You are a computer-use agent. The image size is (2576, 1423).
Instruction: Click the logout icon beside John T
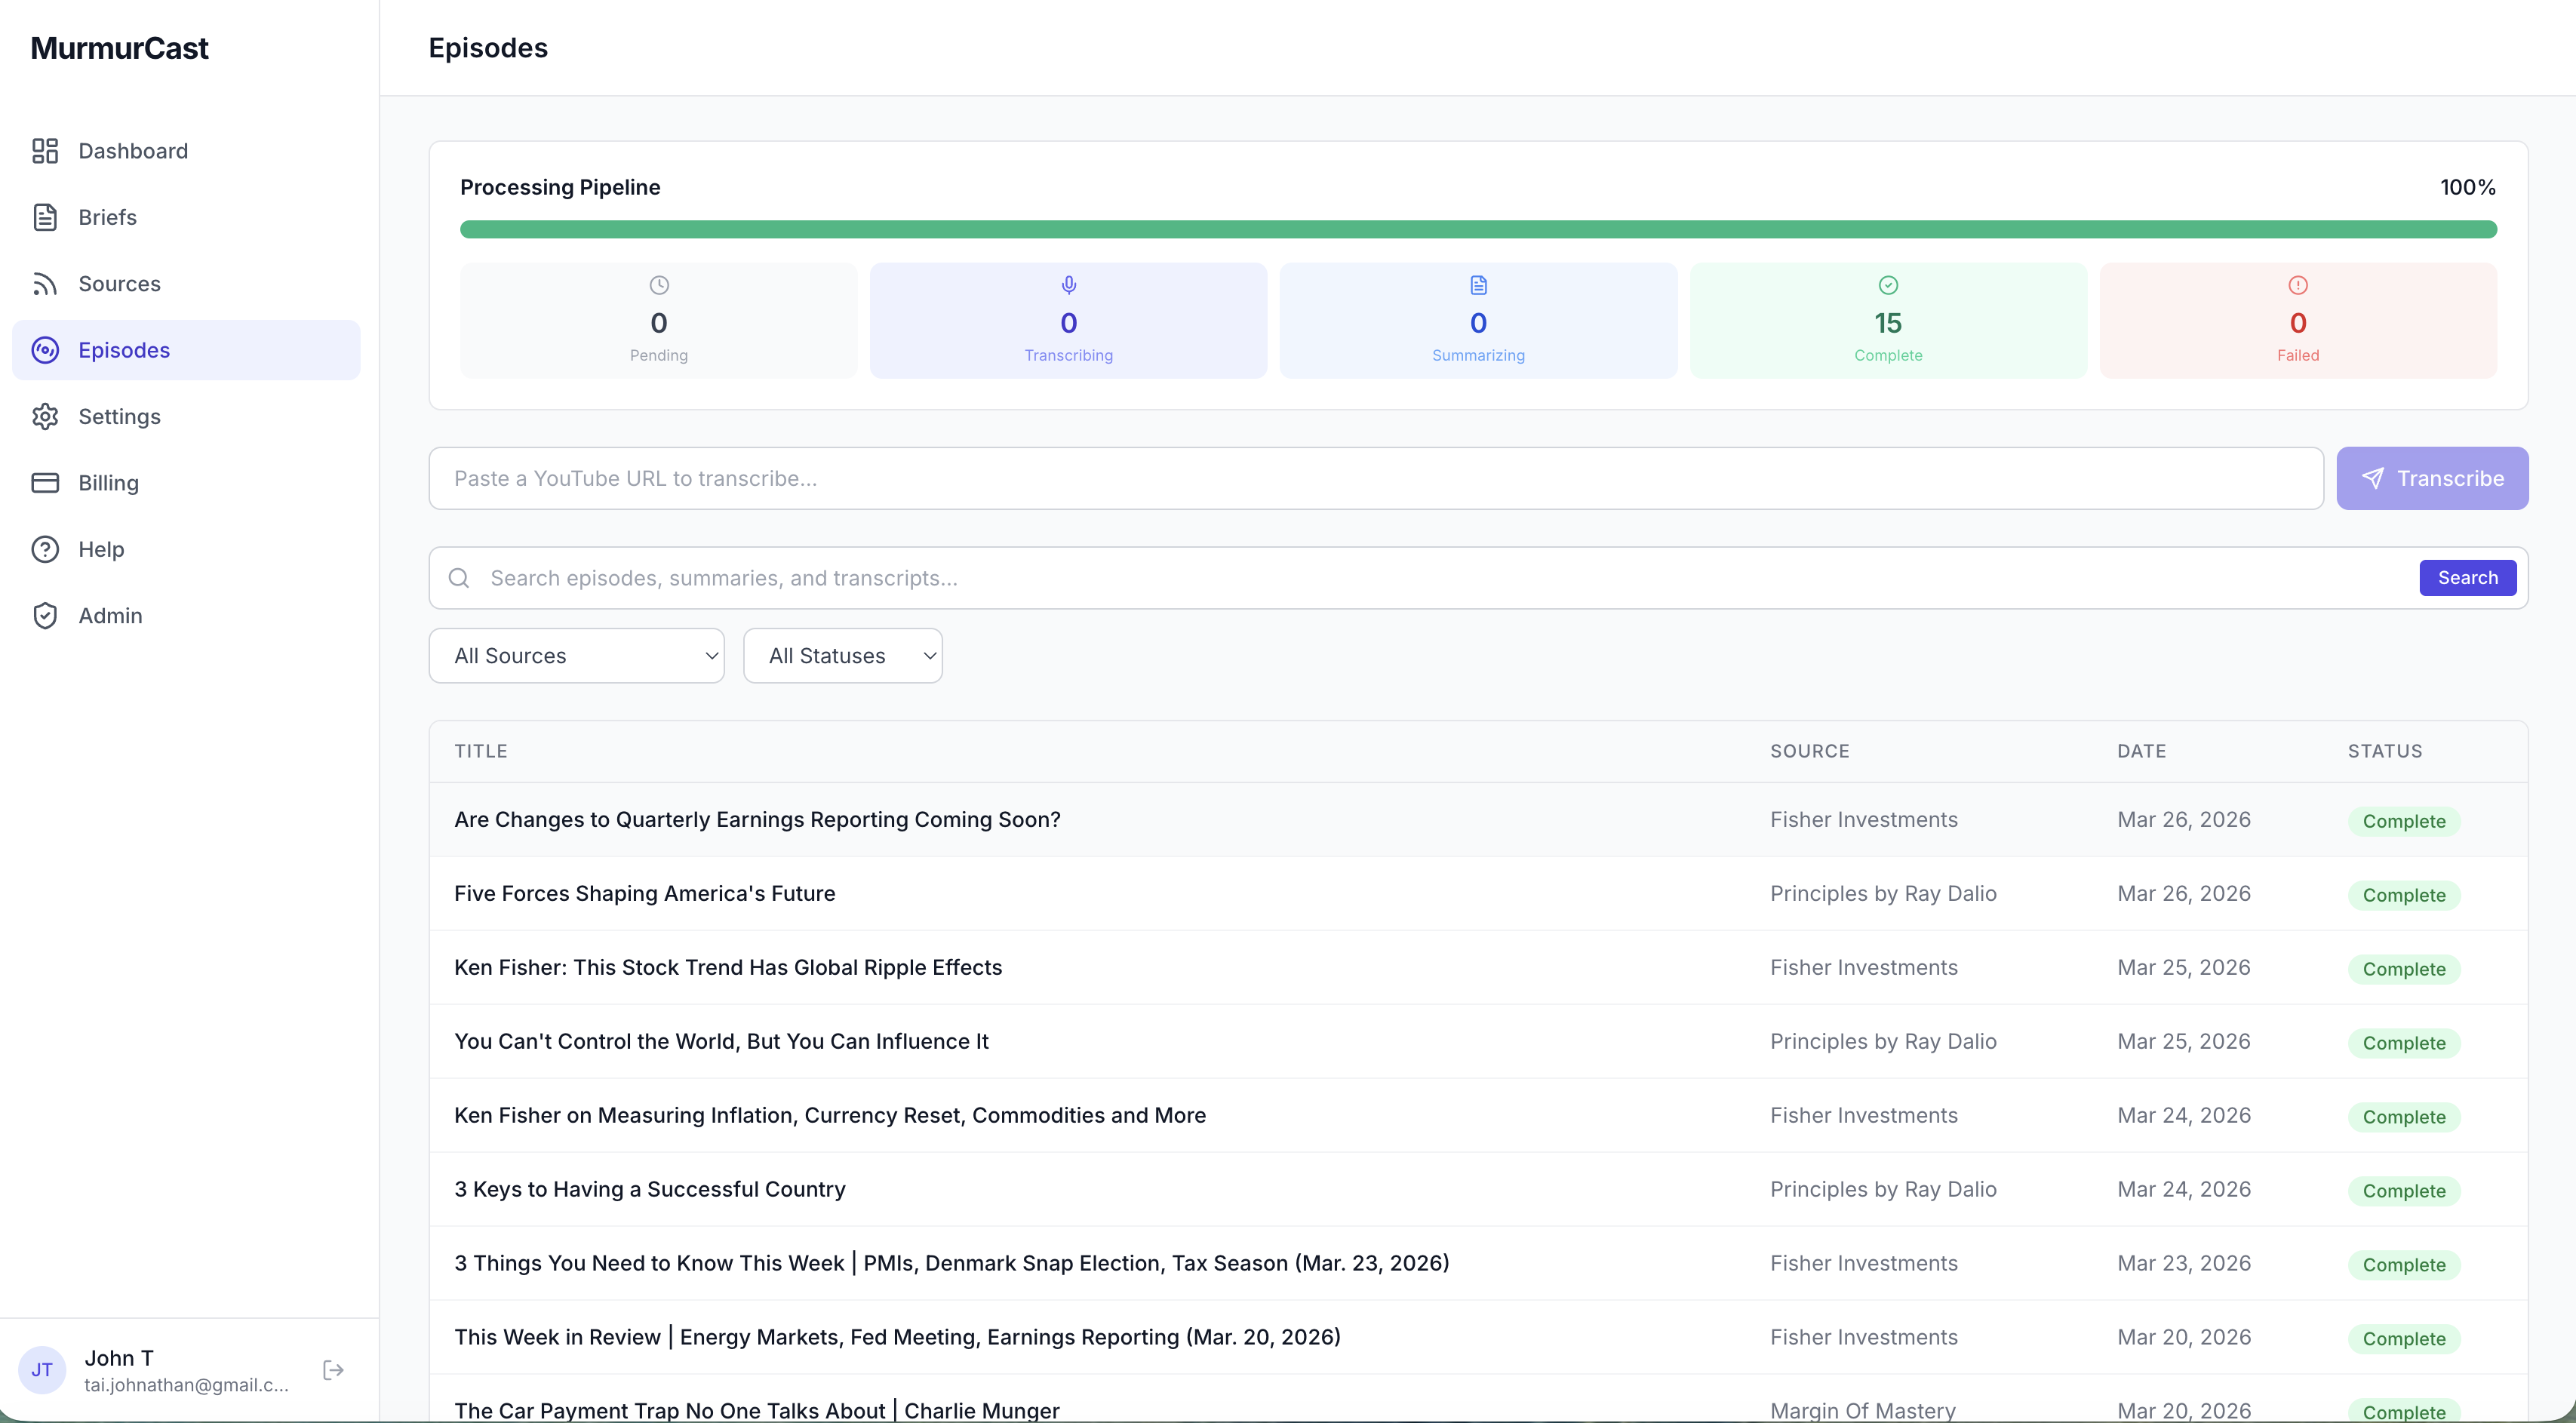click(334, 1370)
